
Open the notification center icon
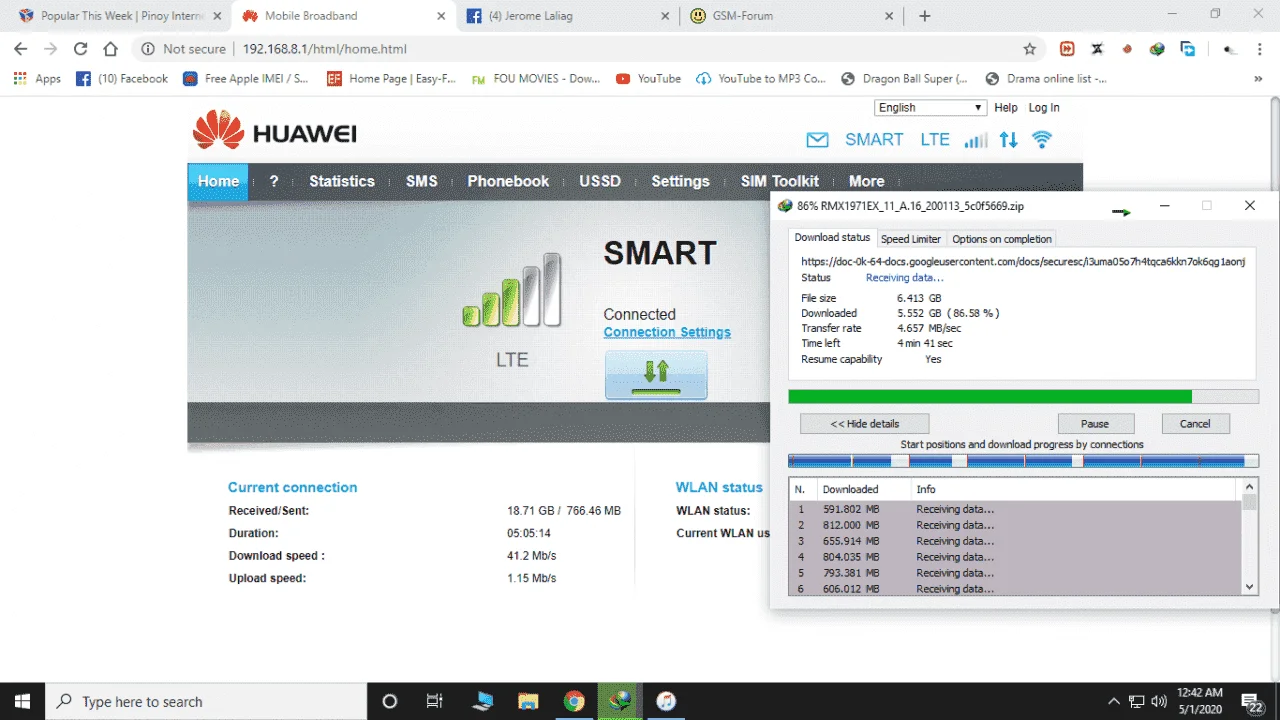[1250, 702]
